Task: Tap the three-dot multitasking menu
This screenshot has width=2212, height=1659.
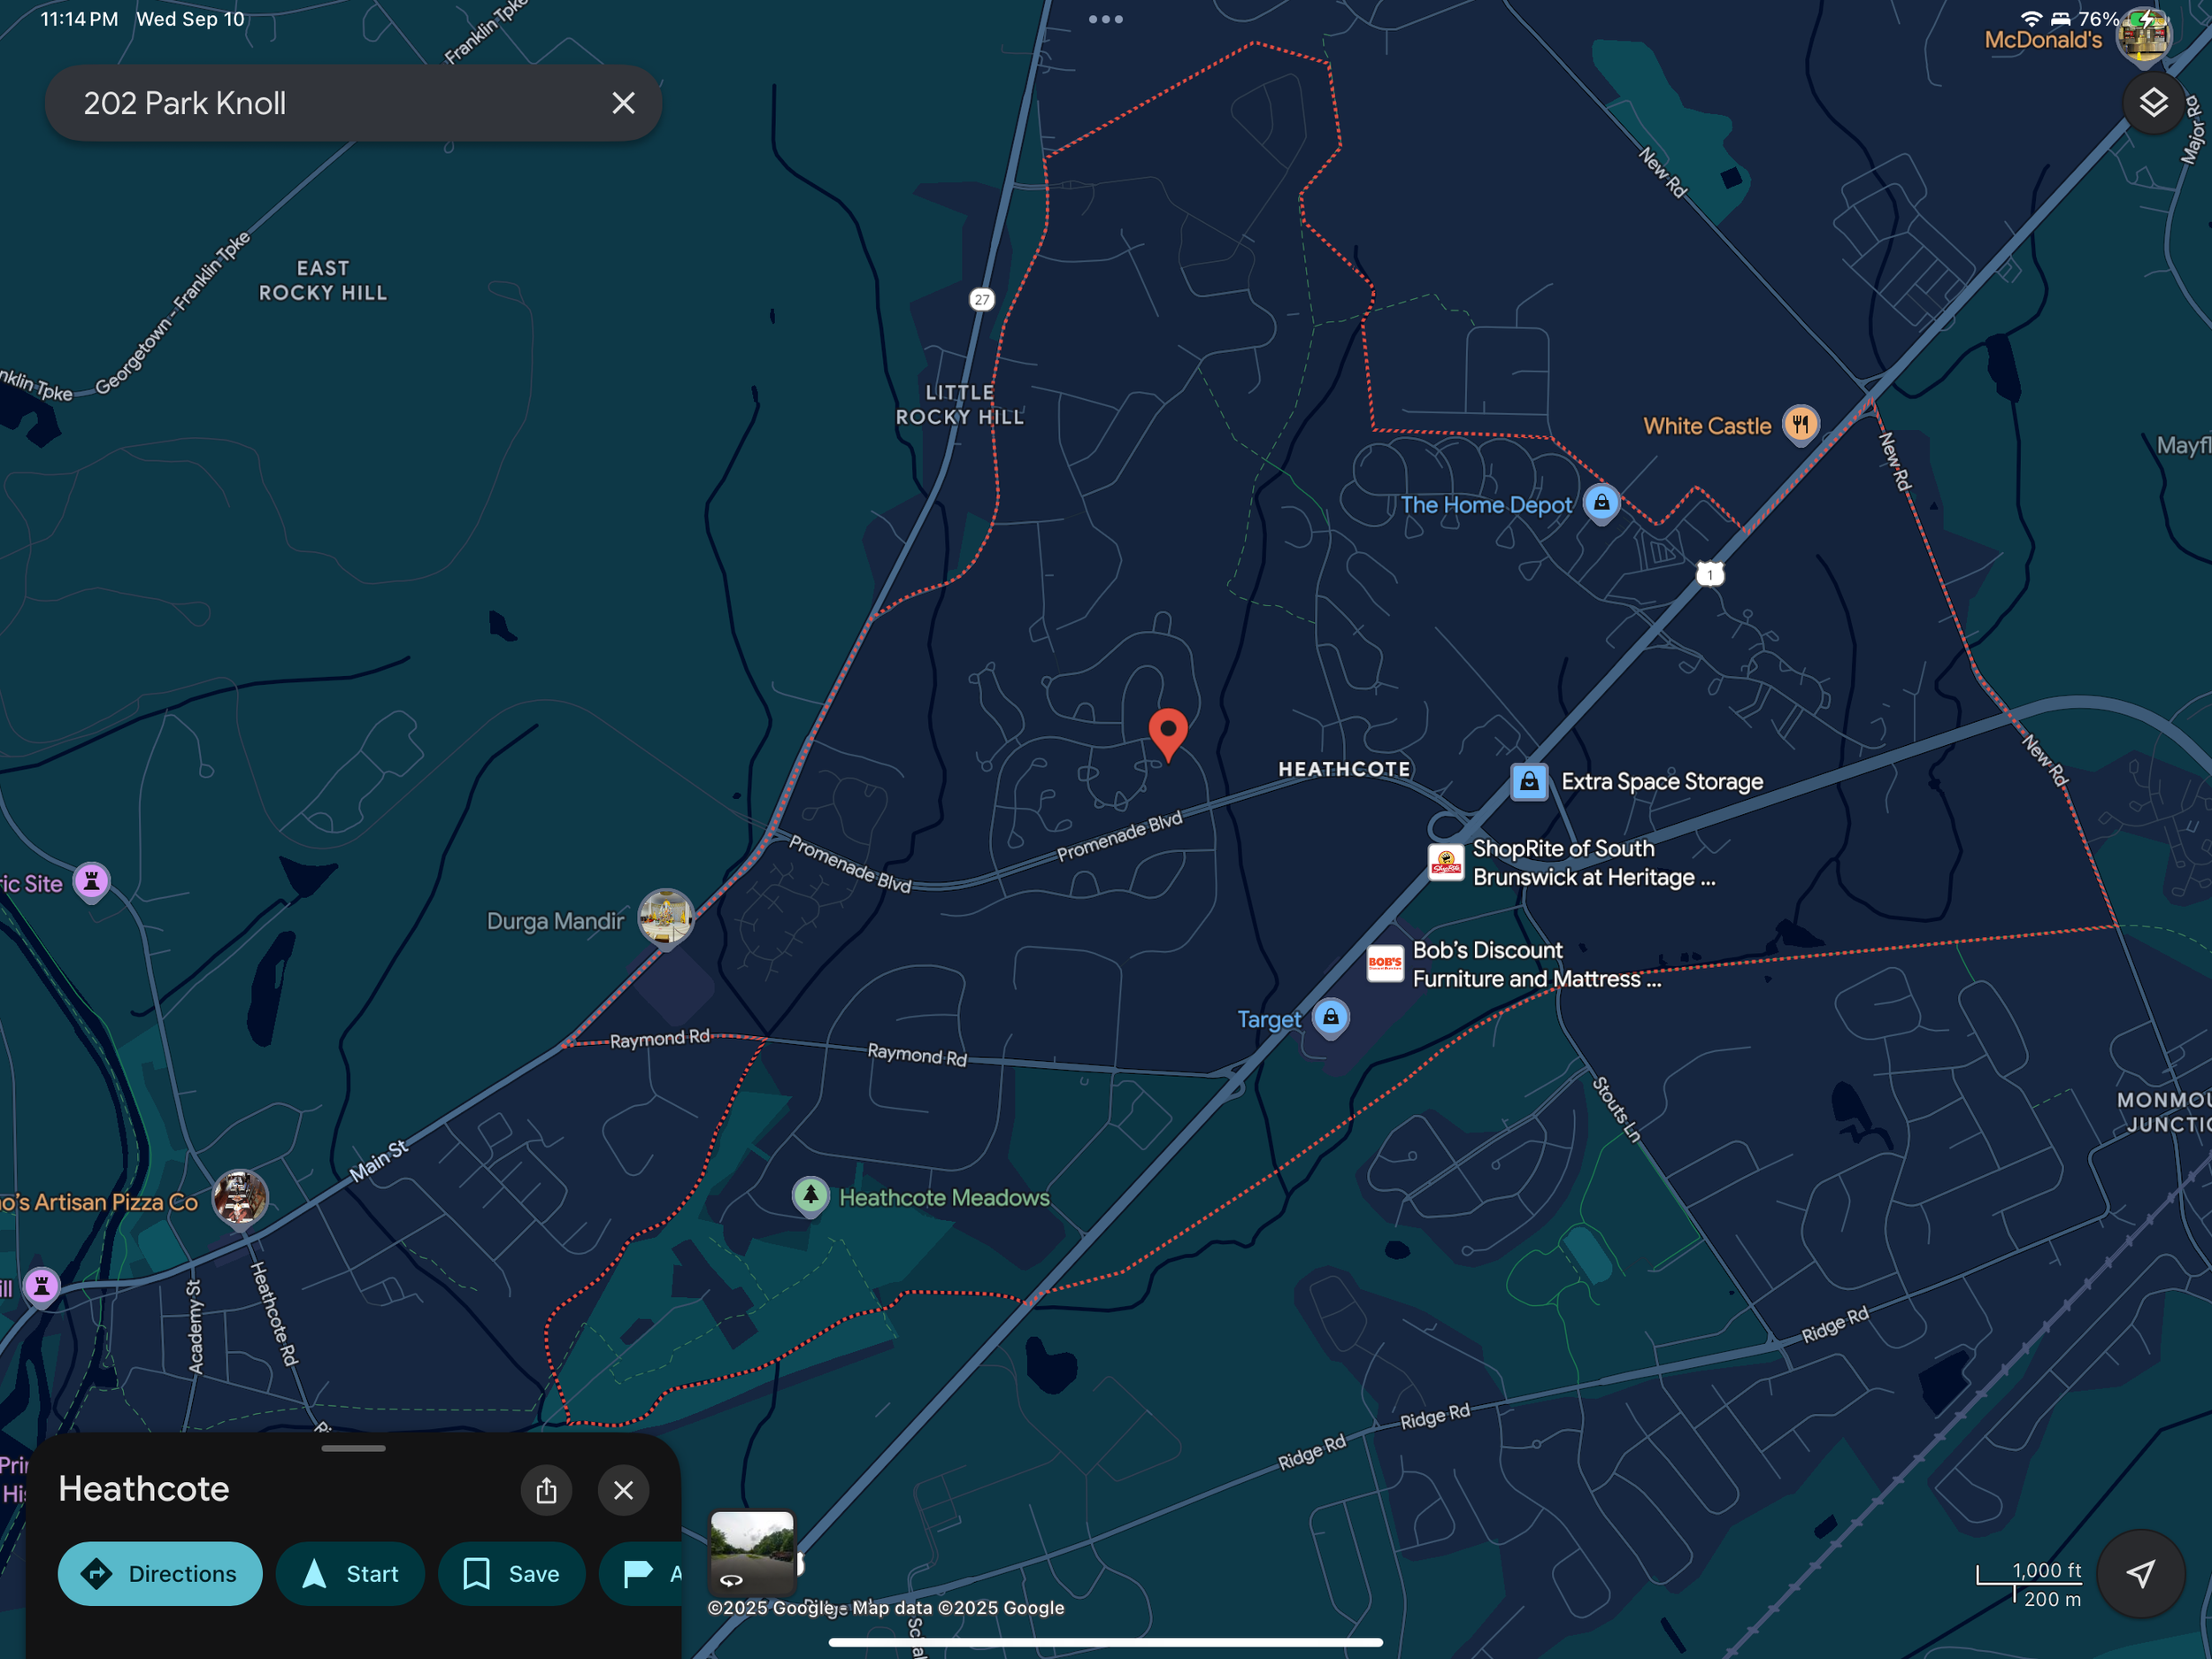Action: pos(1105,19)
